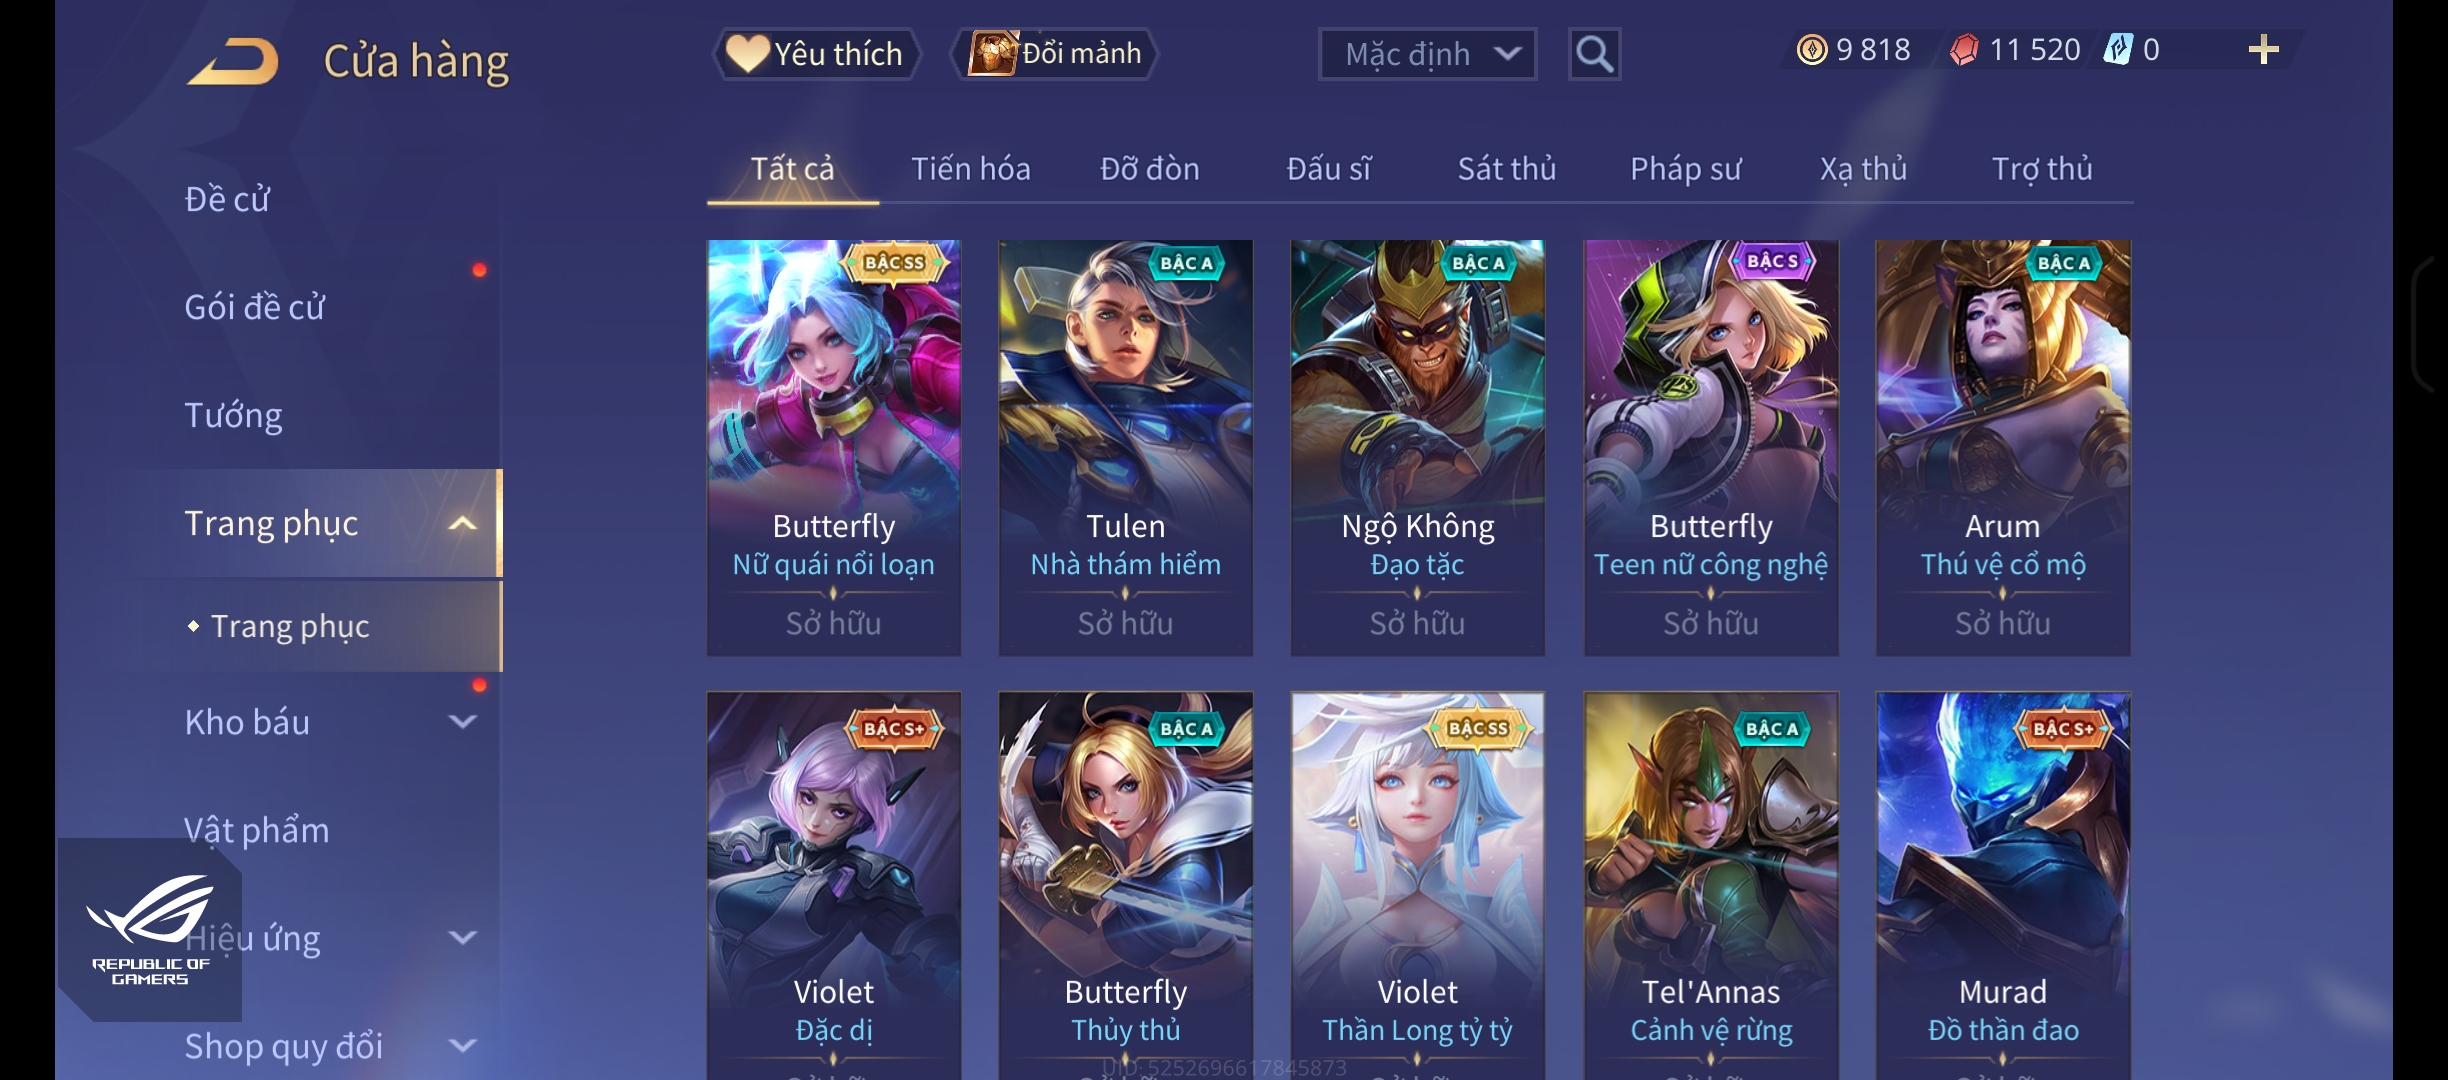Select the Murad Đồ thần đao skin card
This screenshot has width=2448, height=1080.
tap(2002, 886)
